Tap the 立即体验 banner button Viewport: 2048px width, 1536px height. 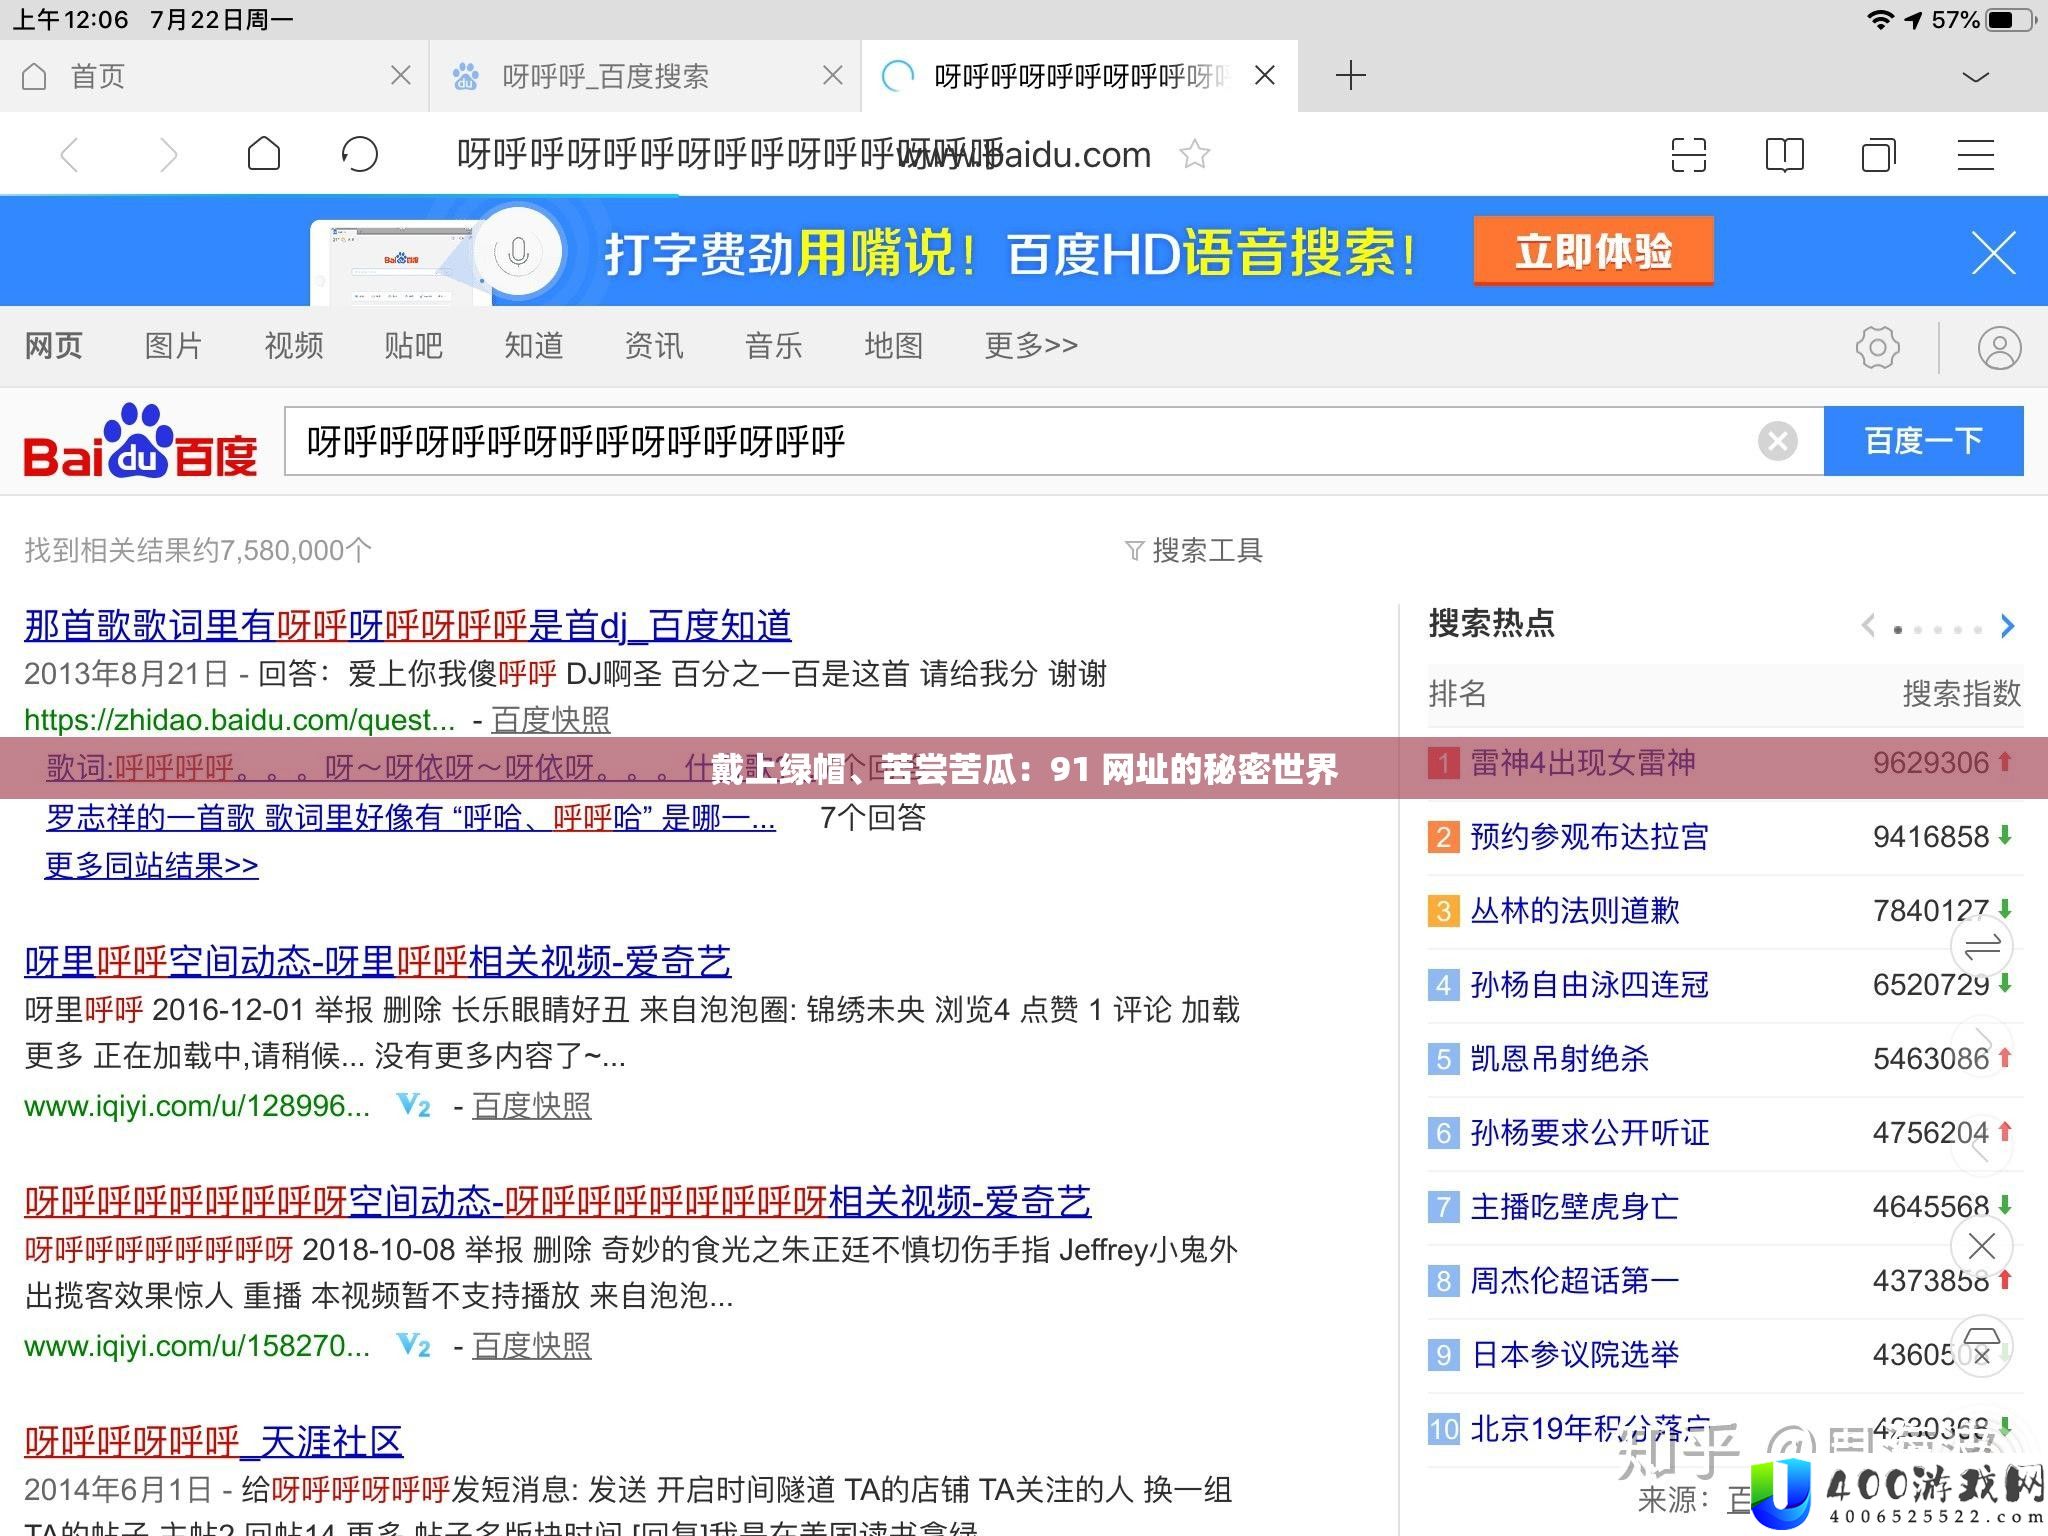coord(1593,251)
